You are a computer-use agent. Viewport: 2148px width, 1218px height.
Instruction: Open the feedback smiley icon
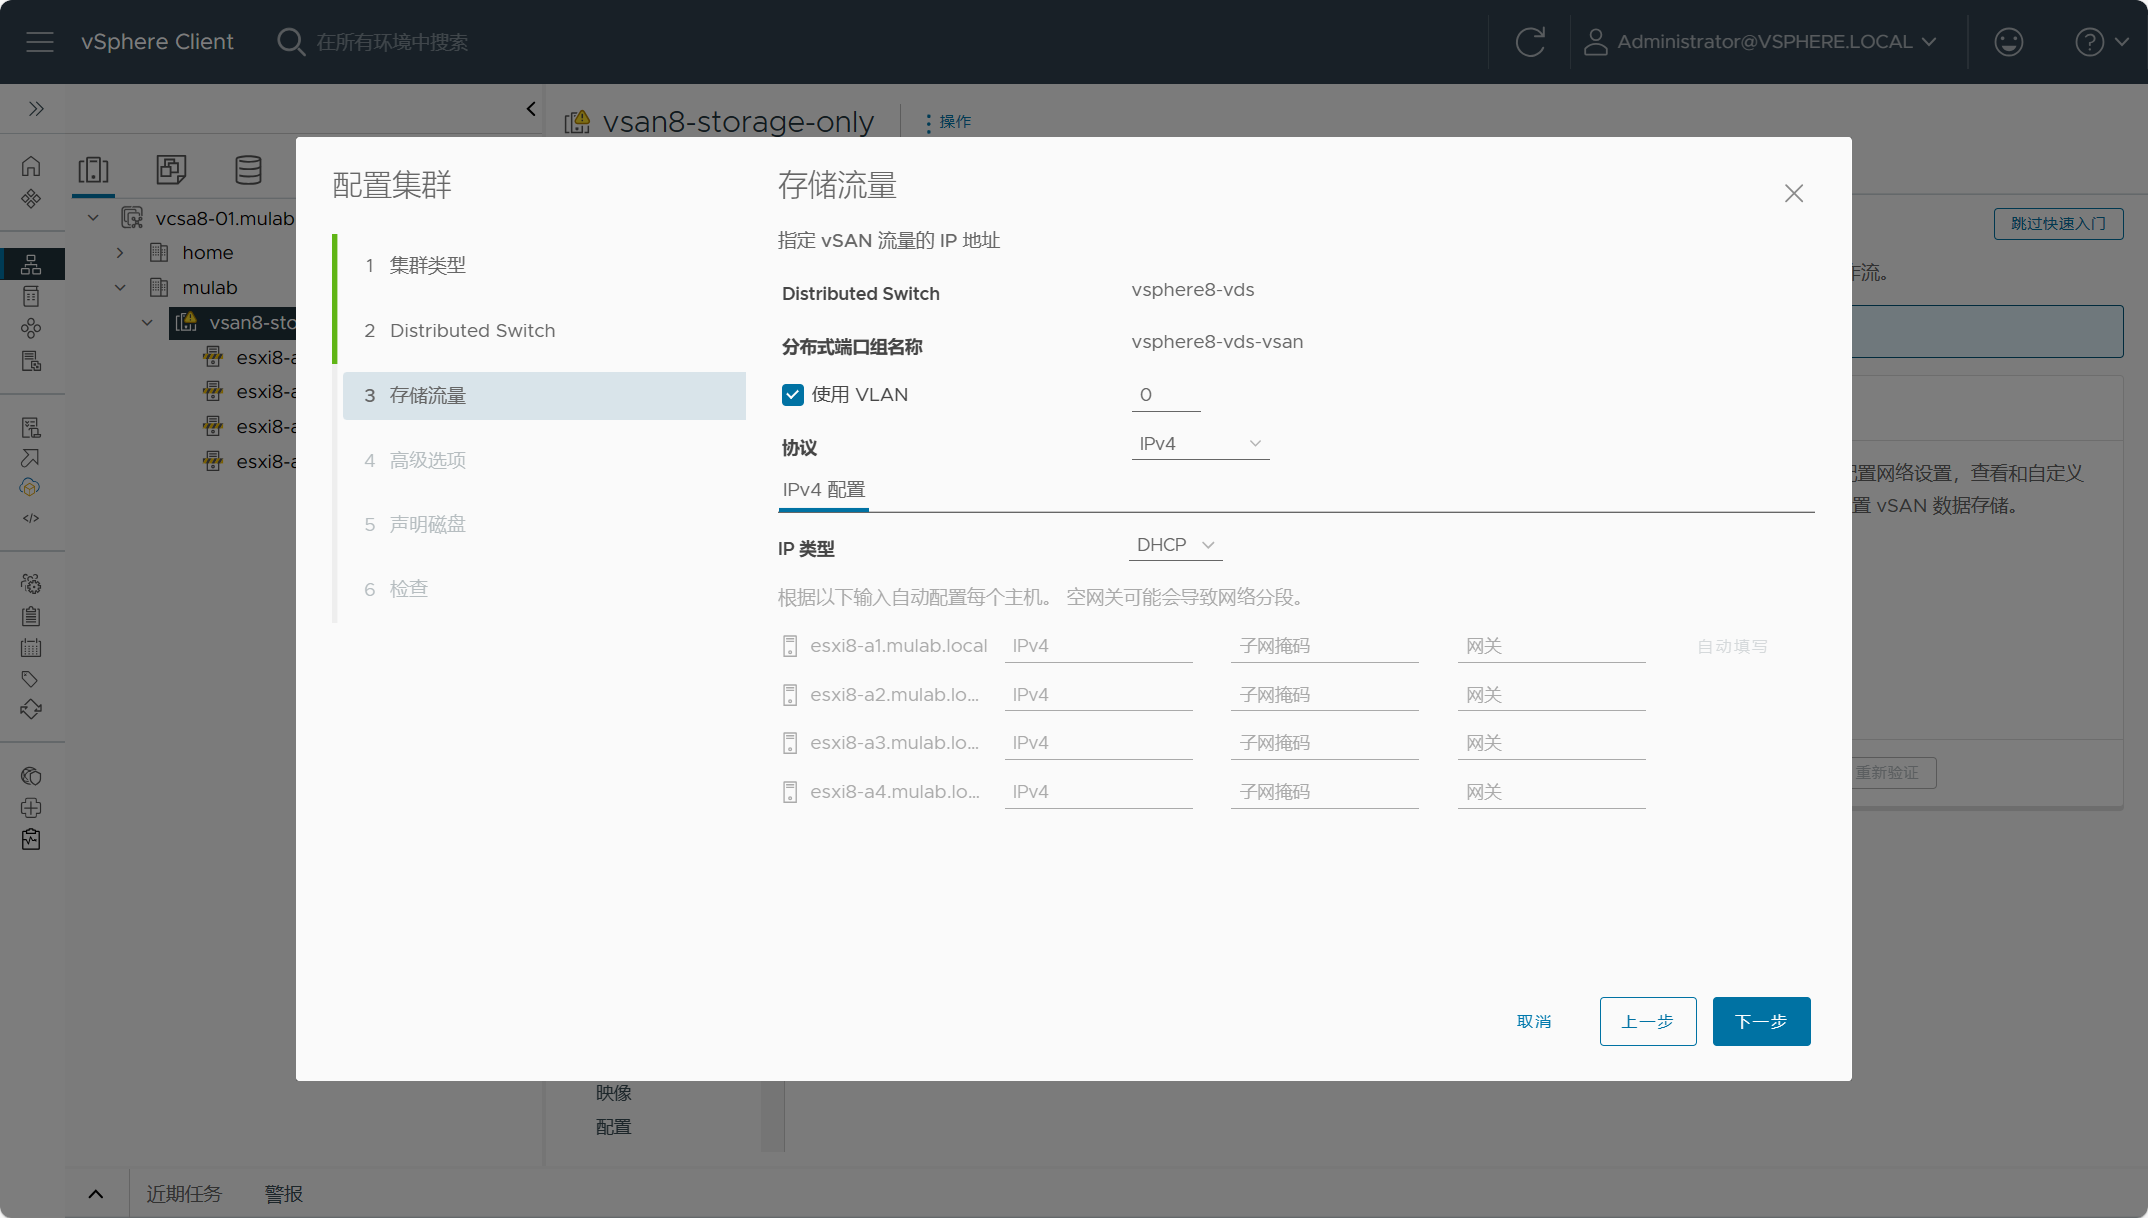[x=2008, y=42]
